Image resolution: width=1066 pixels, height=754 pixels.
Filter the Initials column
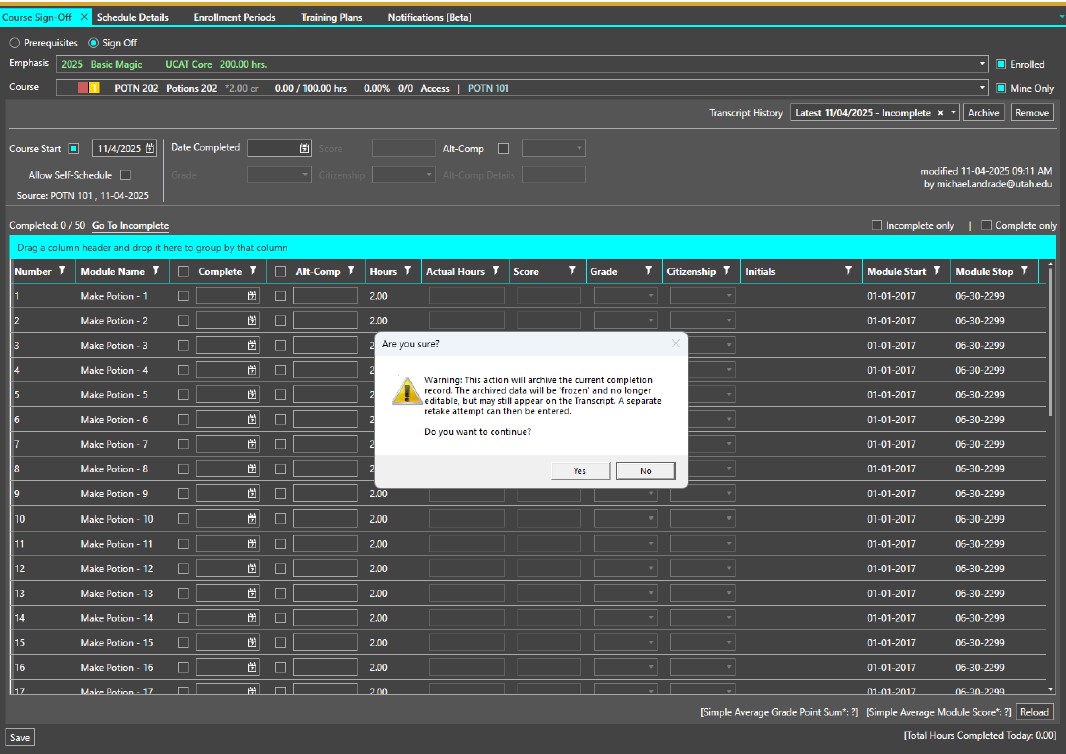click(x=848, y=271)
